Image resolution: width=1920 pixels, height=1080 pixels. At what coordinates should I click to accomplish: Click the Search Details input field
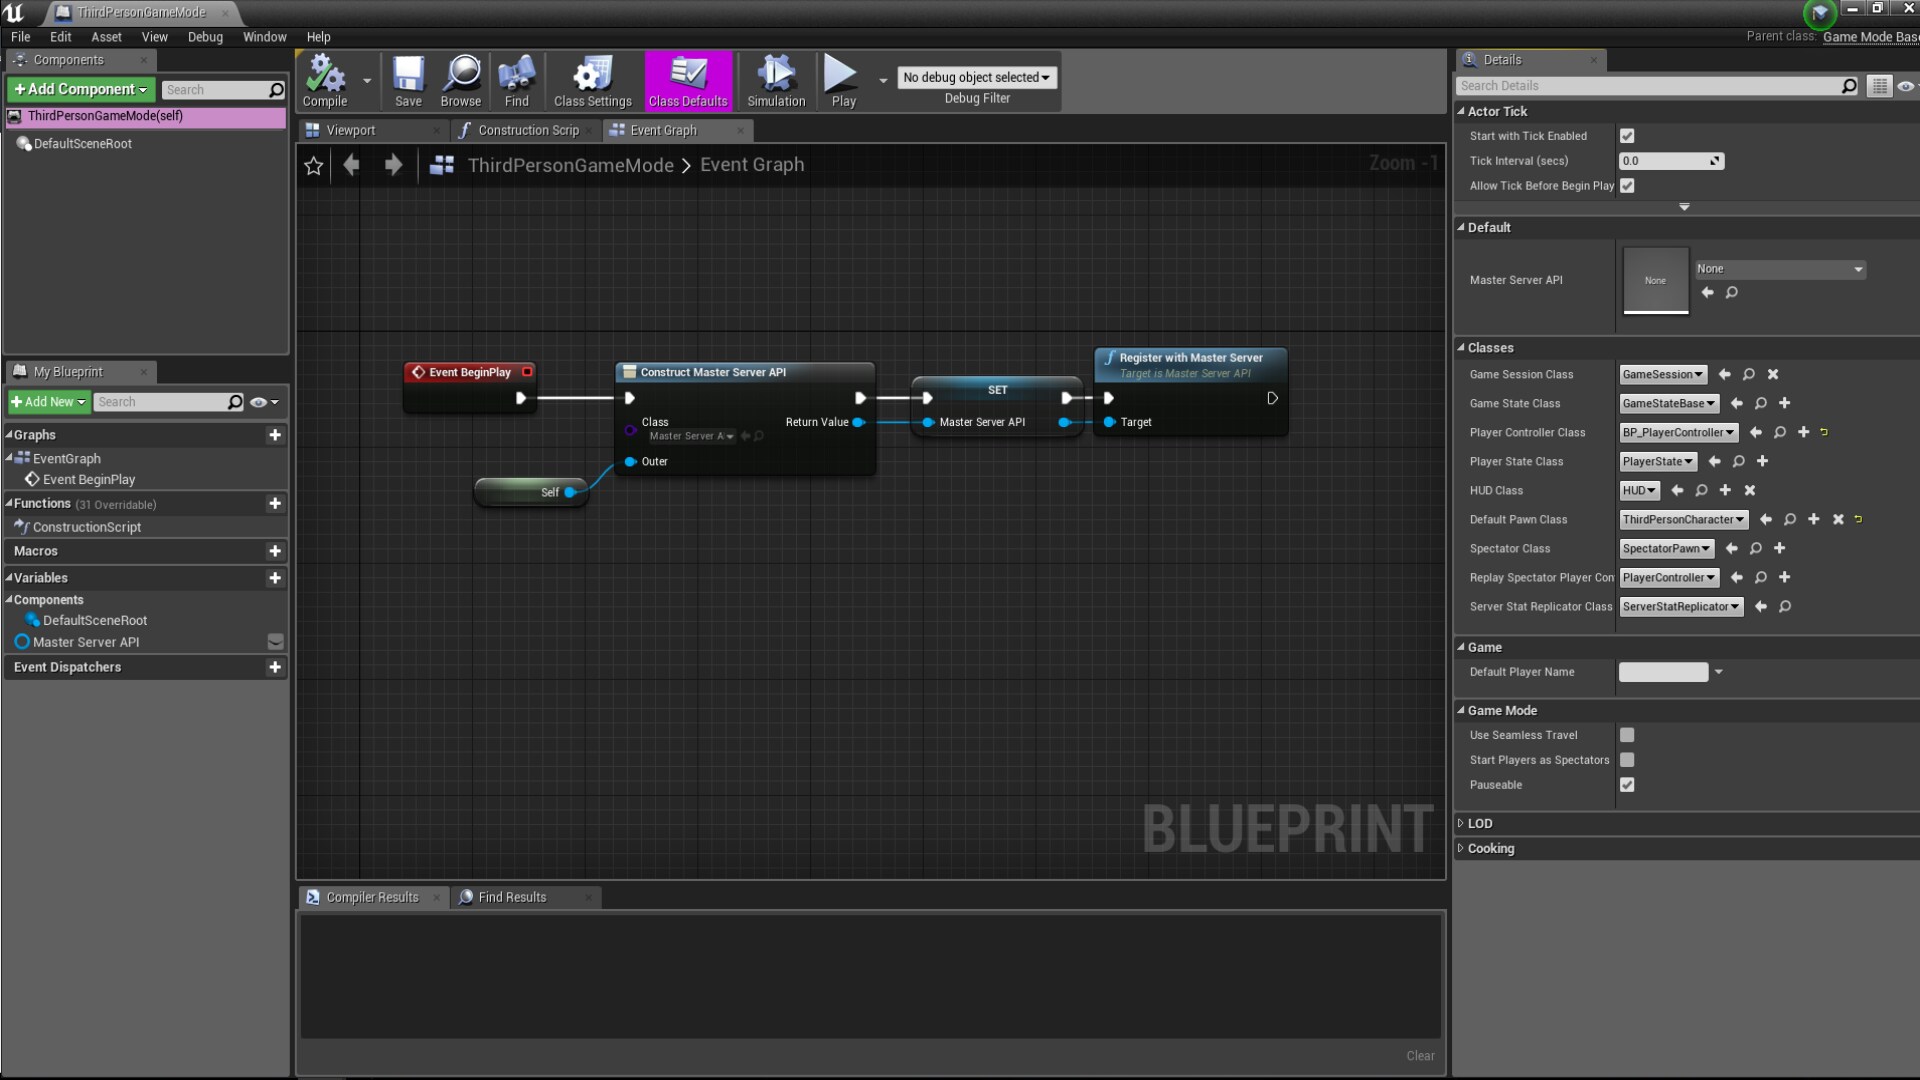(1647, 86)
